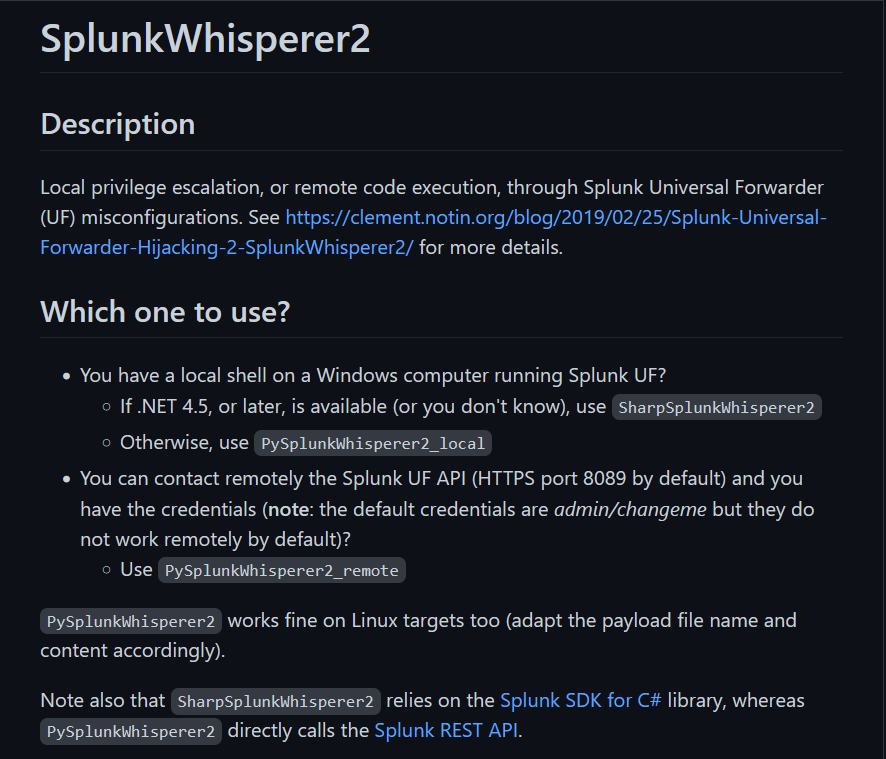Click the Description section heading
Viewport: 886px width, 759px height.
click(118, 124)
